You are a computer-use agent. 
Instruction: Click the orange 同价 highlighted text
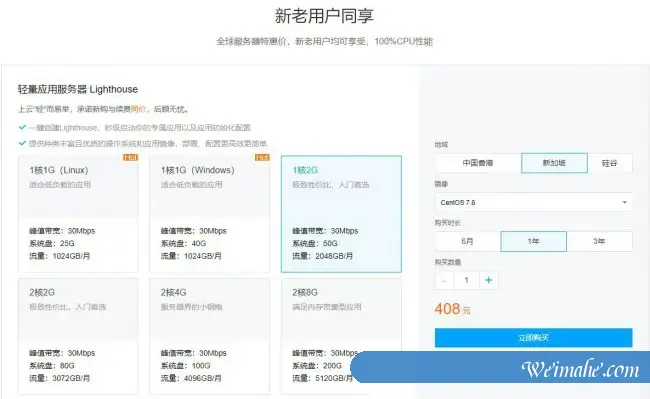click(138, 109)
